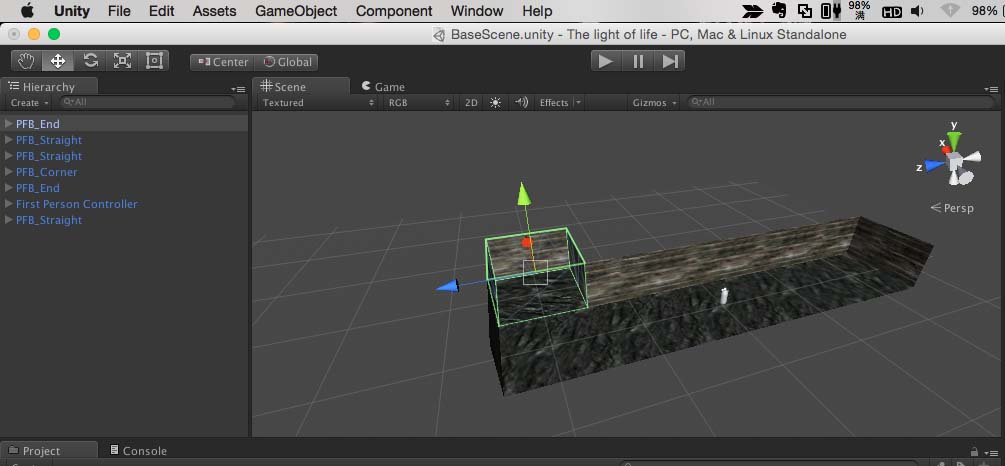Toggle scene lighting sun icon

coord(495,103)
